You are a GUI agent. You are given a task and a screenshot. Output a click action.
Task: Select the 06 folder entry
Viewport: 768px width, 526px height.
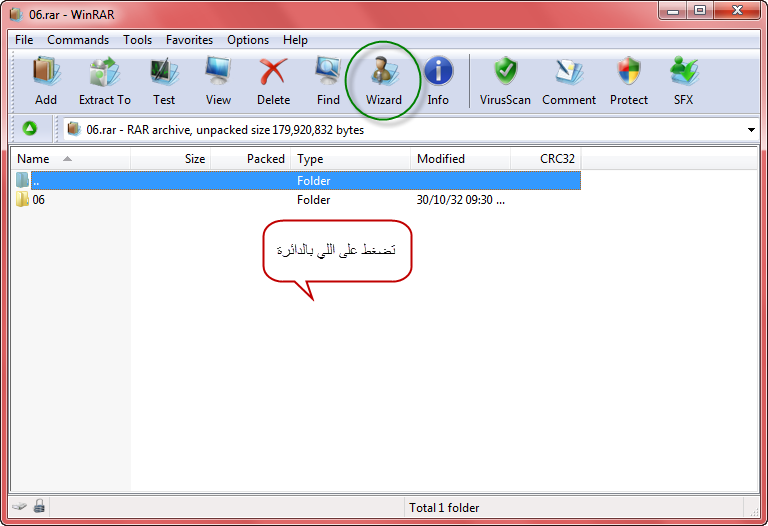click(38, 200)
